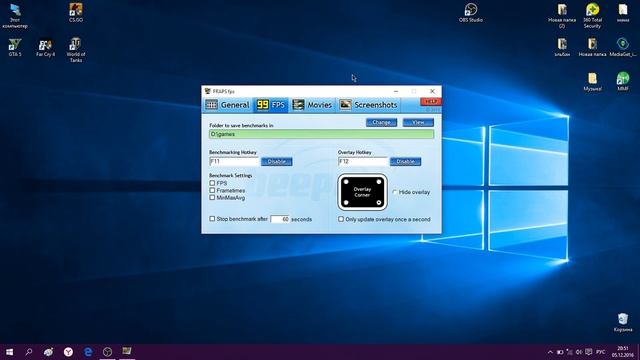Click the benchmarks folder path field

click(321, 134)
